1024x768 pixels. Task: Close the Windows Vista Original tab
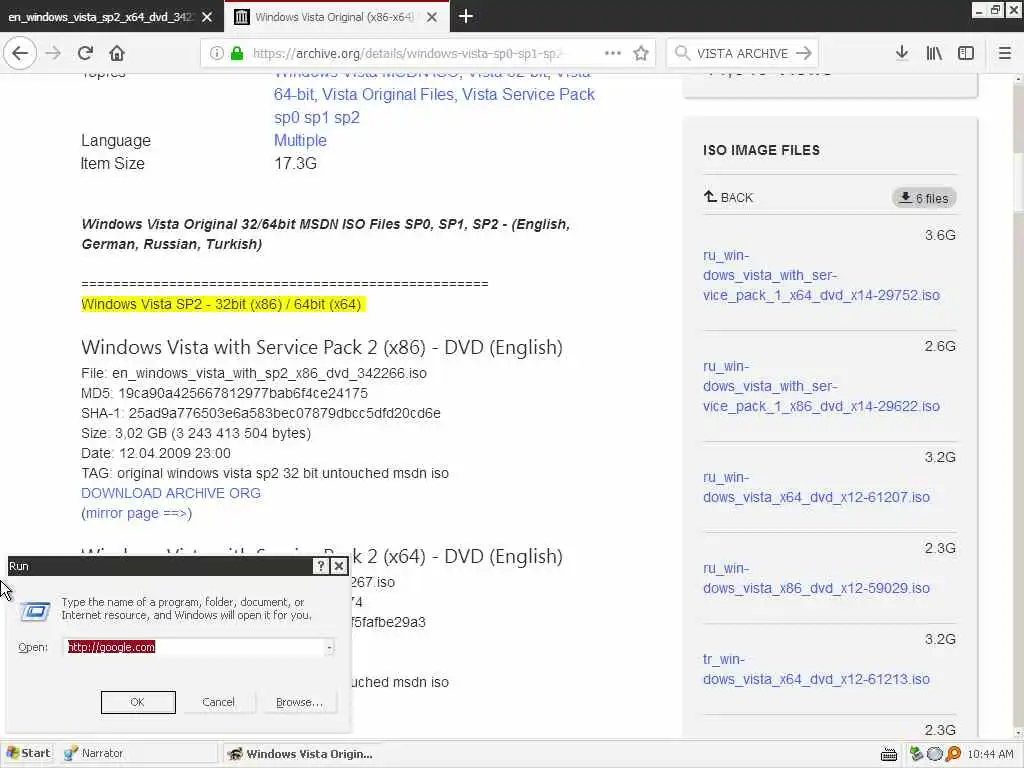click(x=432, y=17)
